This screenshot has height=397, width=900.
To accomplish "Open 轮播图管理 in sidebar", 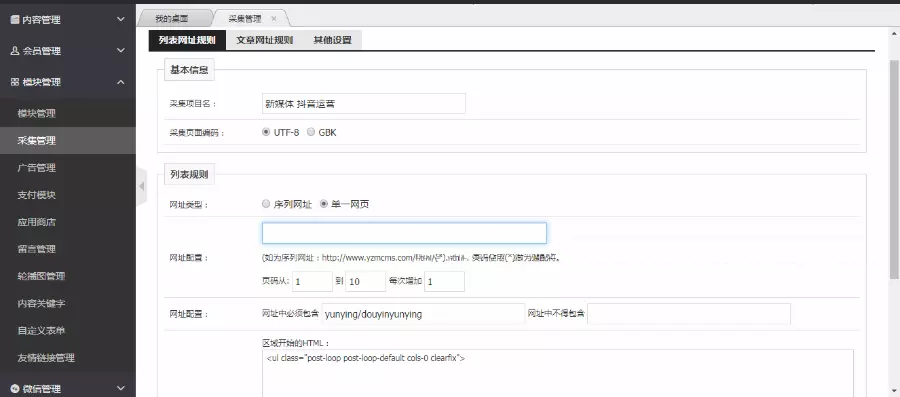I will tap(68, 276).
